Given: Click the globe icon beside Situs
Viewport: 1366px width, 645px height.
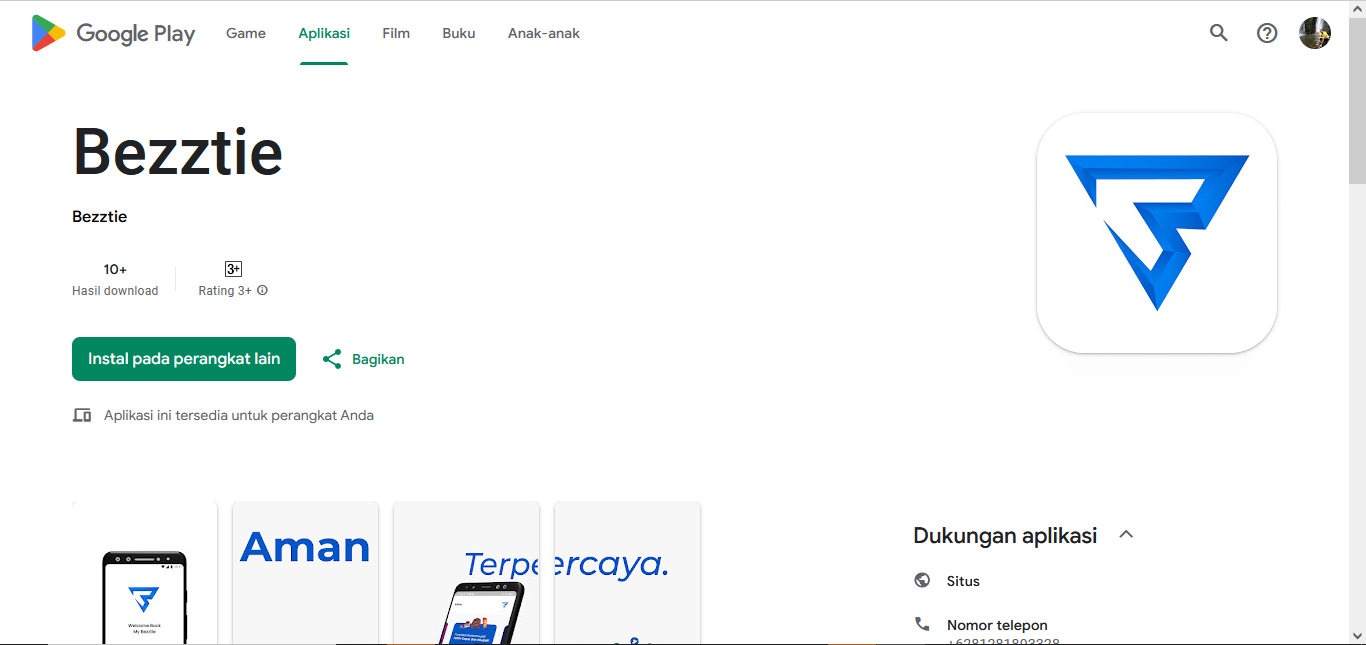Looking at the screenshot, I should coord(922,581).
